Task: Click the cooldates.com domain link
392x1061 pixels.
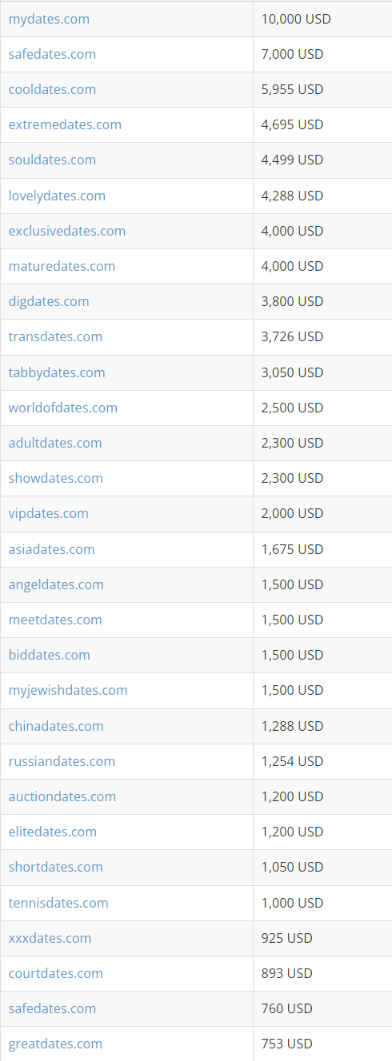Action: (52, 89)
